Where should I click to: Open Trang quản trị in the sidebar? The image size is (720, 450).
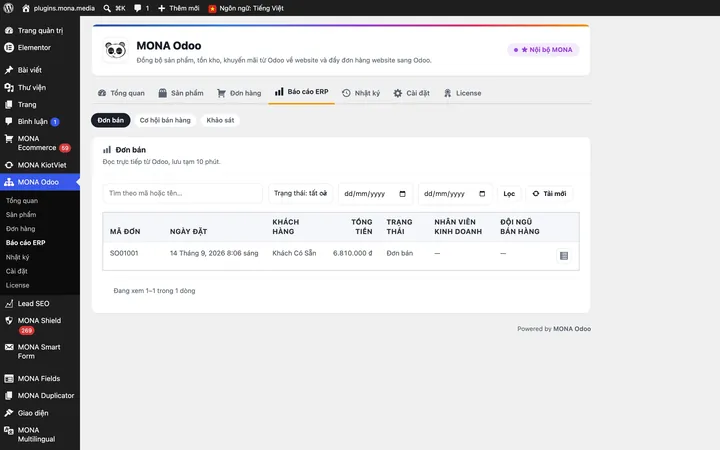40,30
